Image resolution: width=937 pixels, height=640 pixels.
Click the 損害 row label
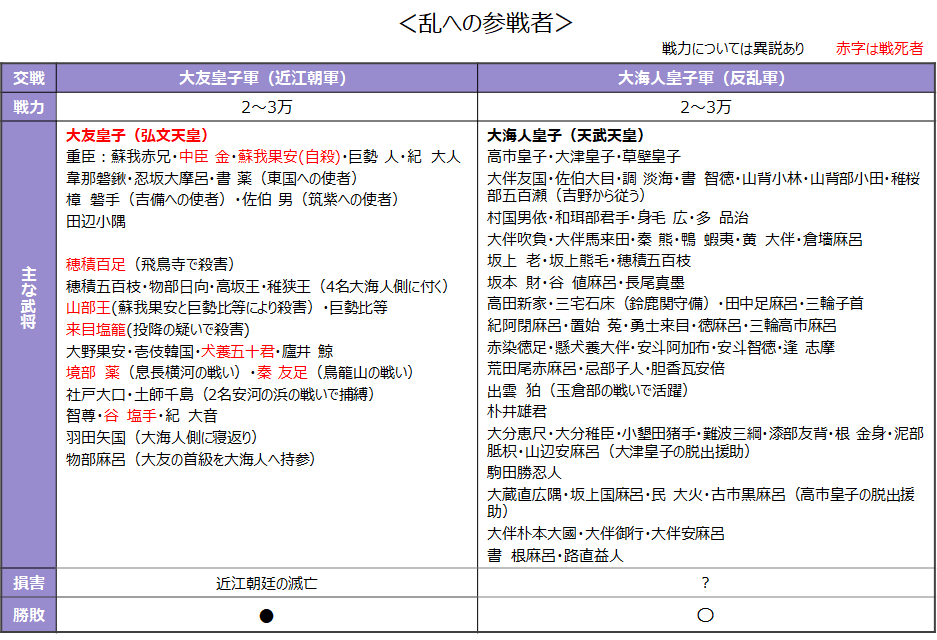29,583
